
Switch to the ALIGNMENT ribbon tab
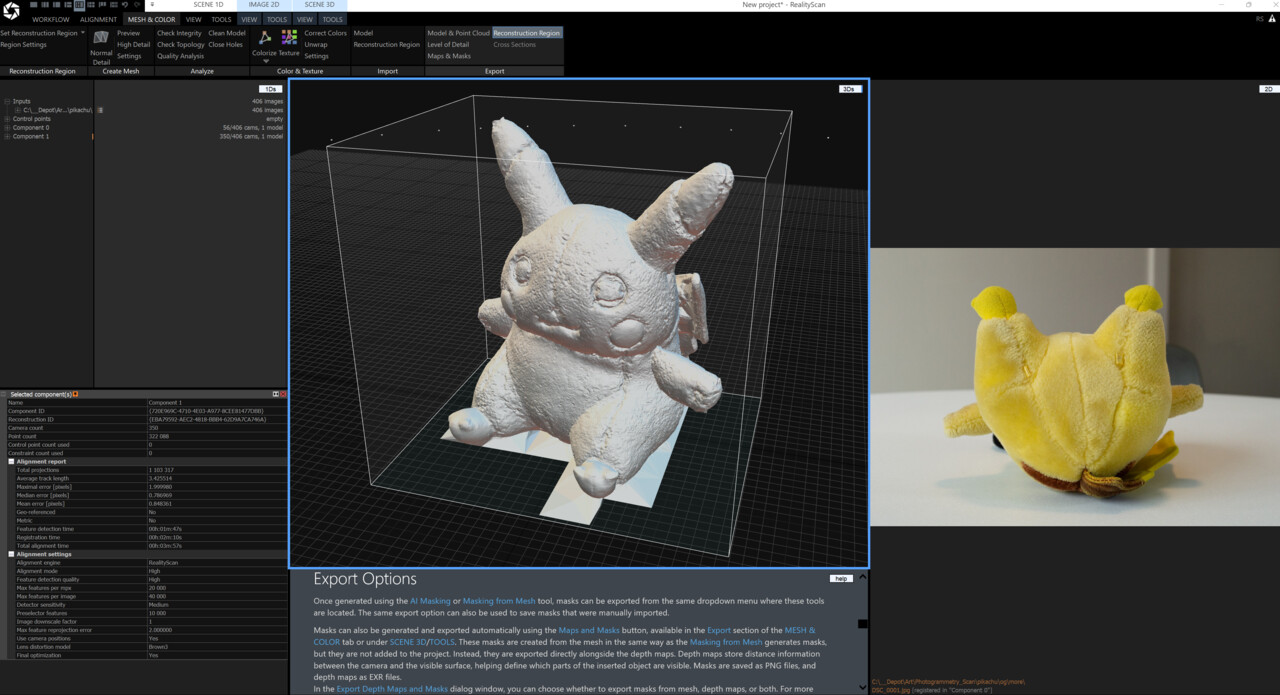click(x=98, y=19)
